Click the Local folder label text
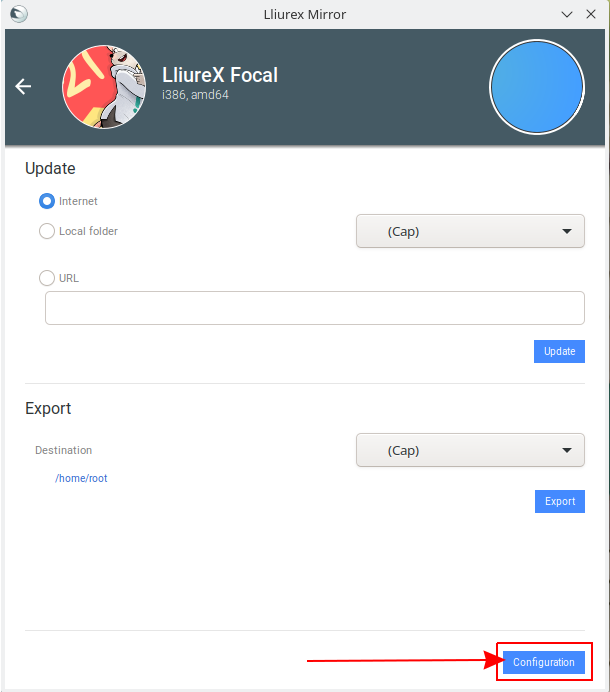This screenshot has width=610, height=692. tap(88, 231)
